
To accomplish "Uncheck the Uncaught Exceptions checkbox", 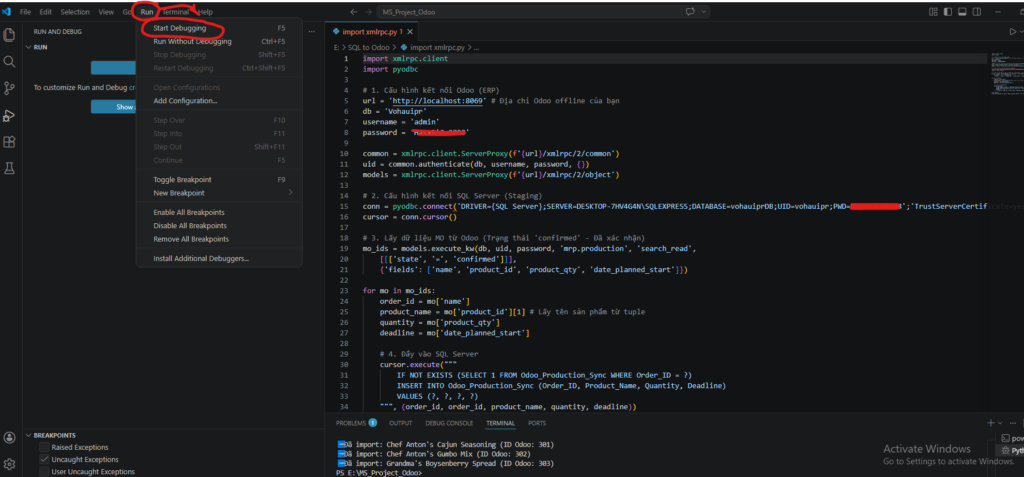I will 44,460.
